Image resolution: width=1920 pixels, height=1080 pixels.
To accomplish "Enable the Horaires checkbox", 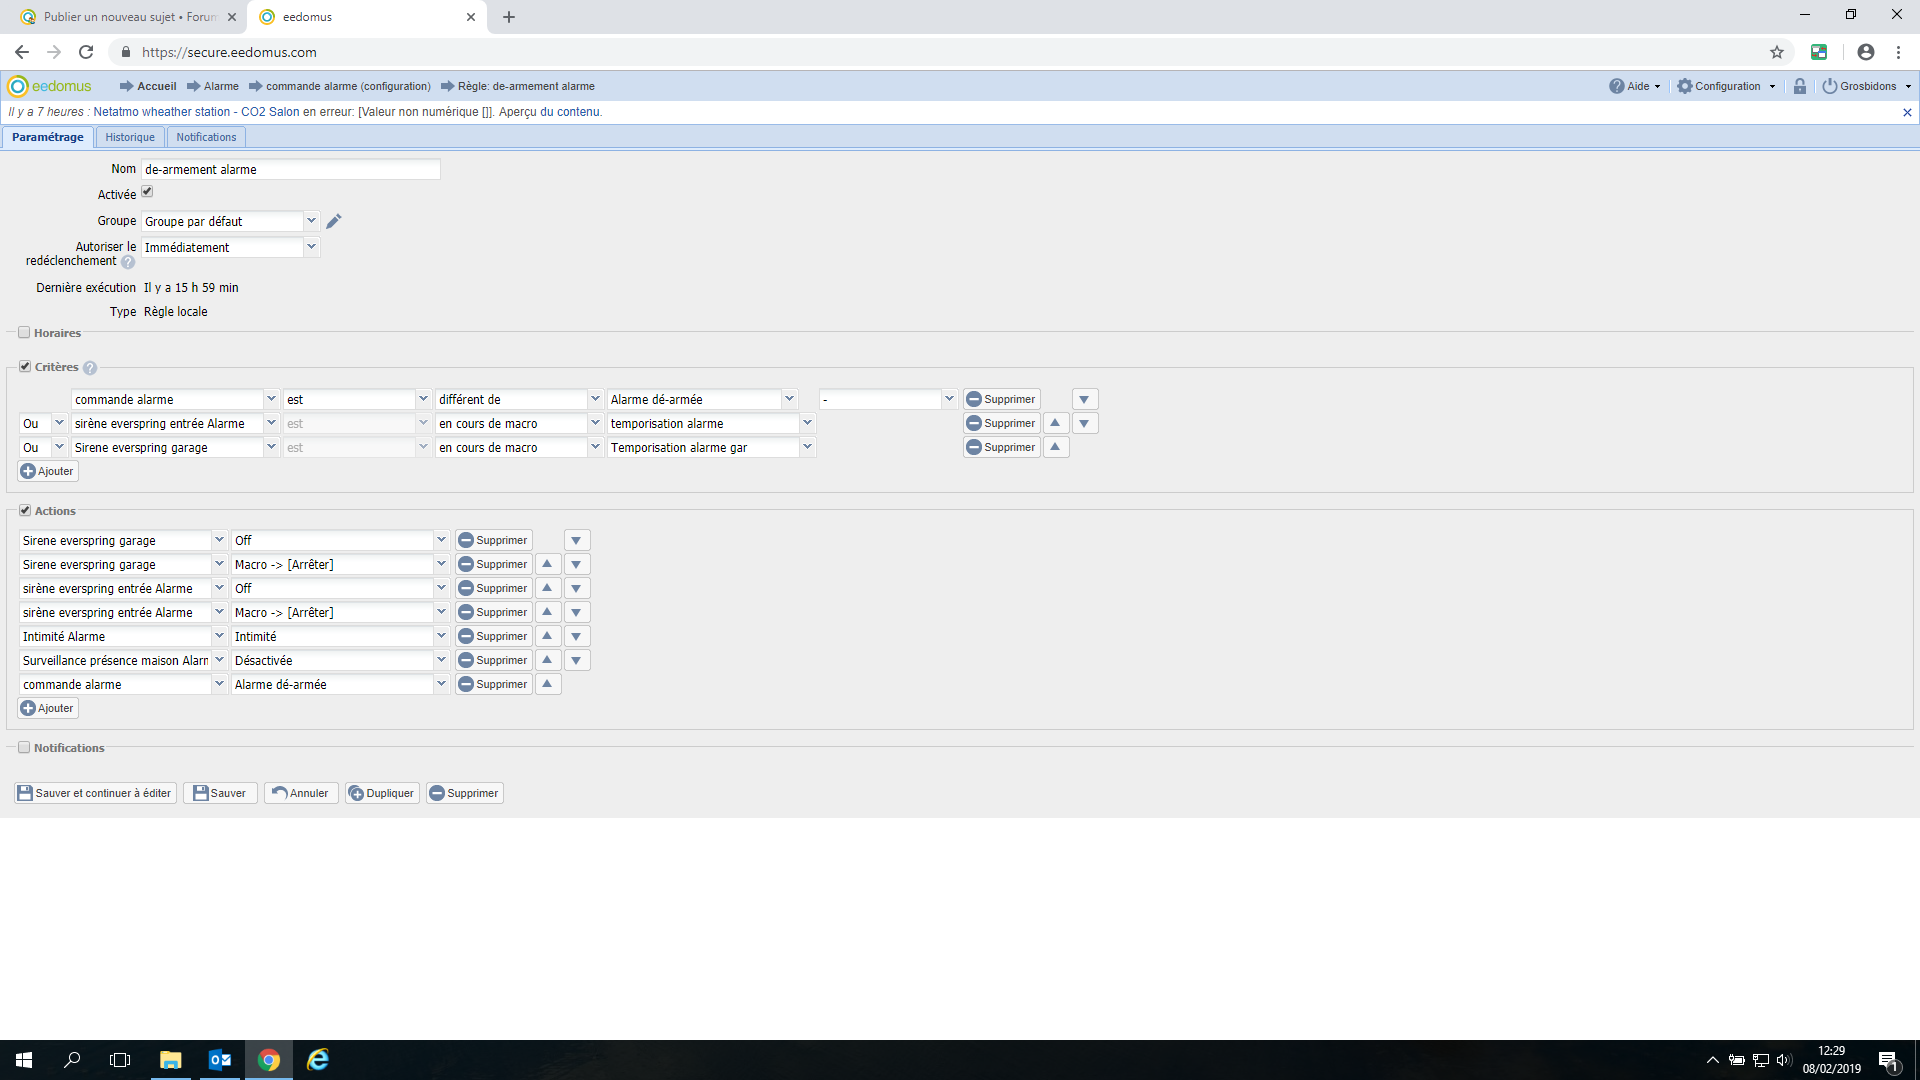I will click(24, 331).
